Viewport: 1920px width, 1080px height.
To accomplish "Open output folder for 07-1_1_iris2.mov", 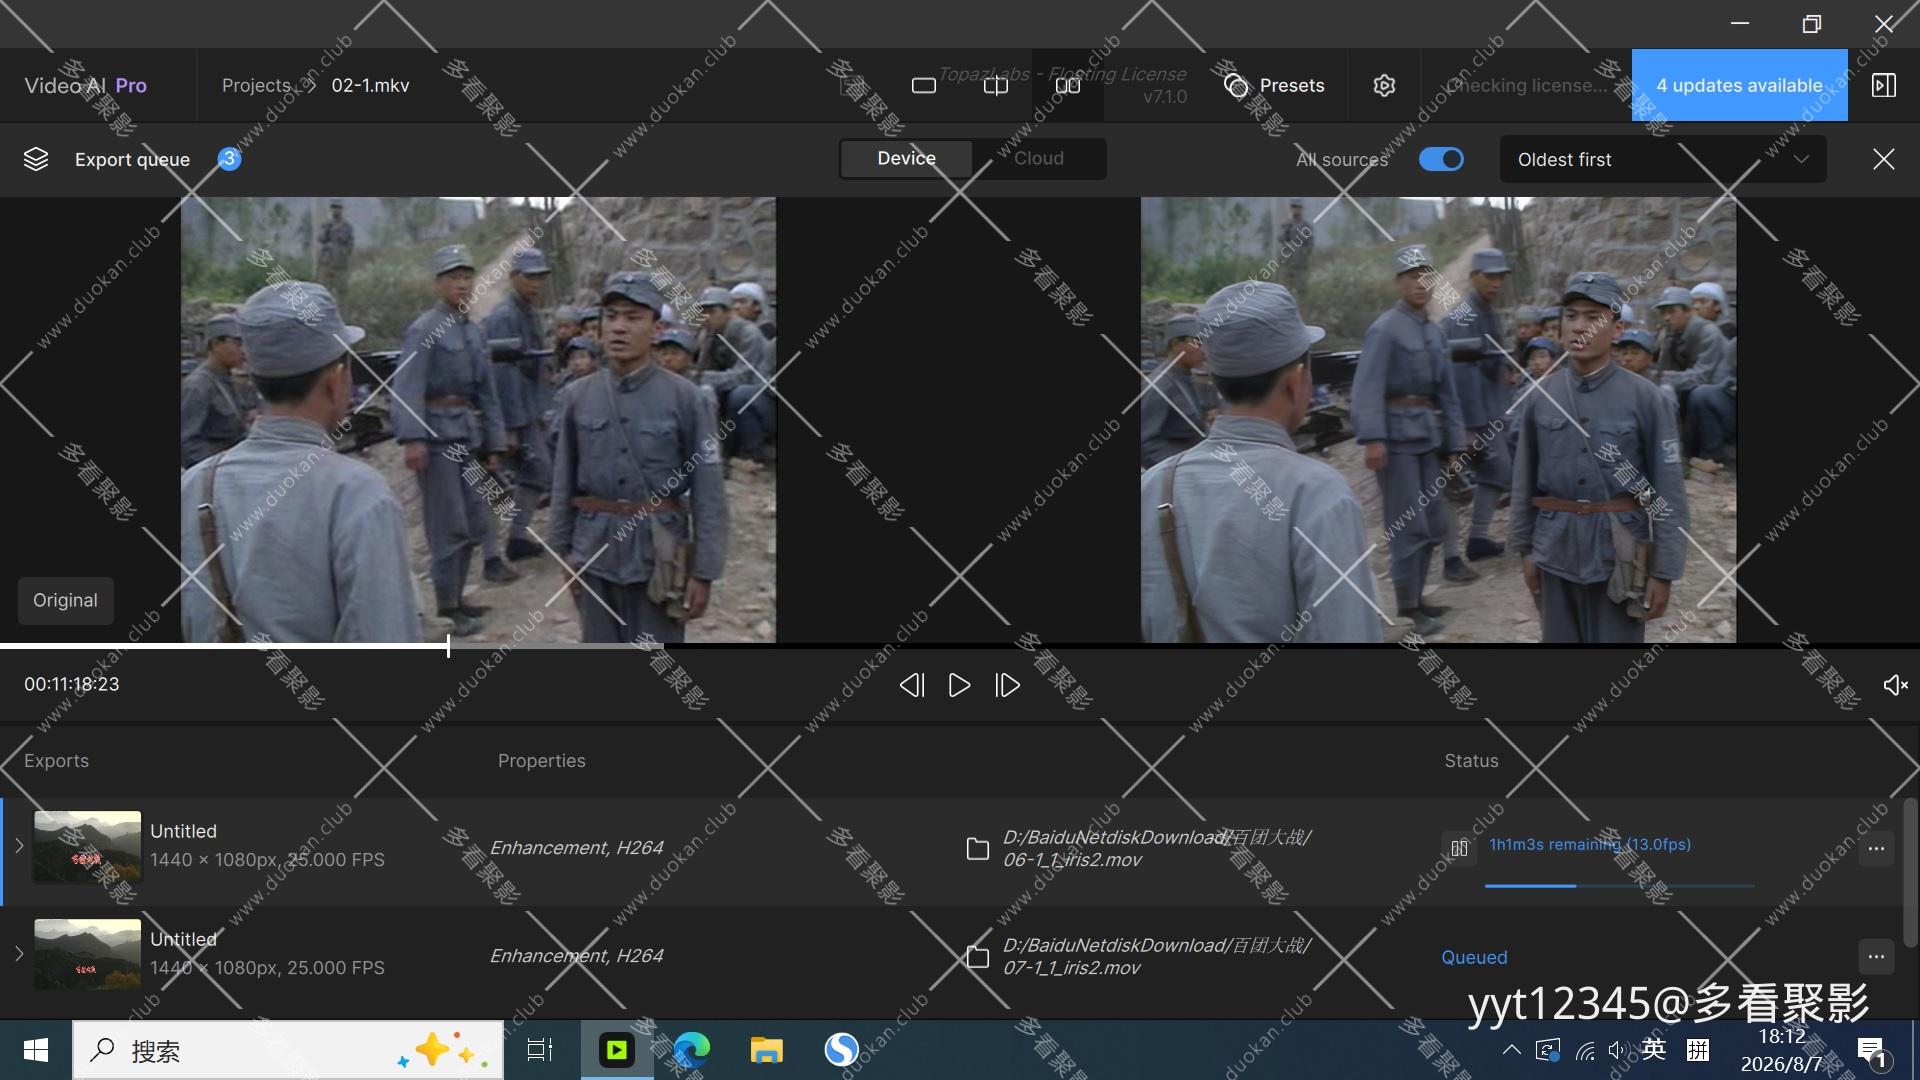I will coord(977,957).
